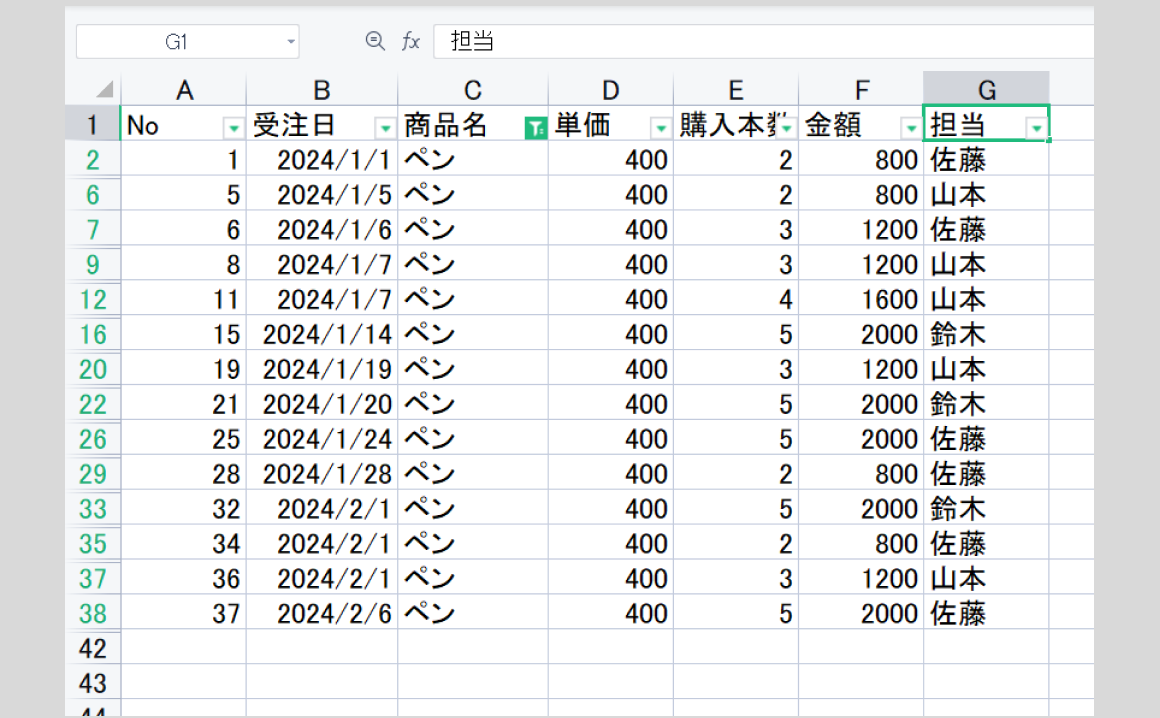The height and width of the screenshot is (718, 1160).
Task: Click No cell with value 15
Action: [x=183, y=333]
